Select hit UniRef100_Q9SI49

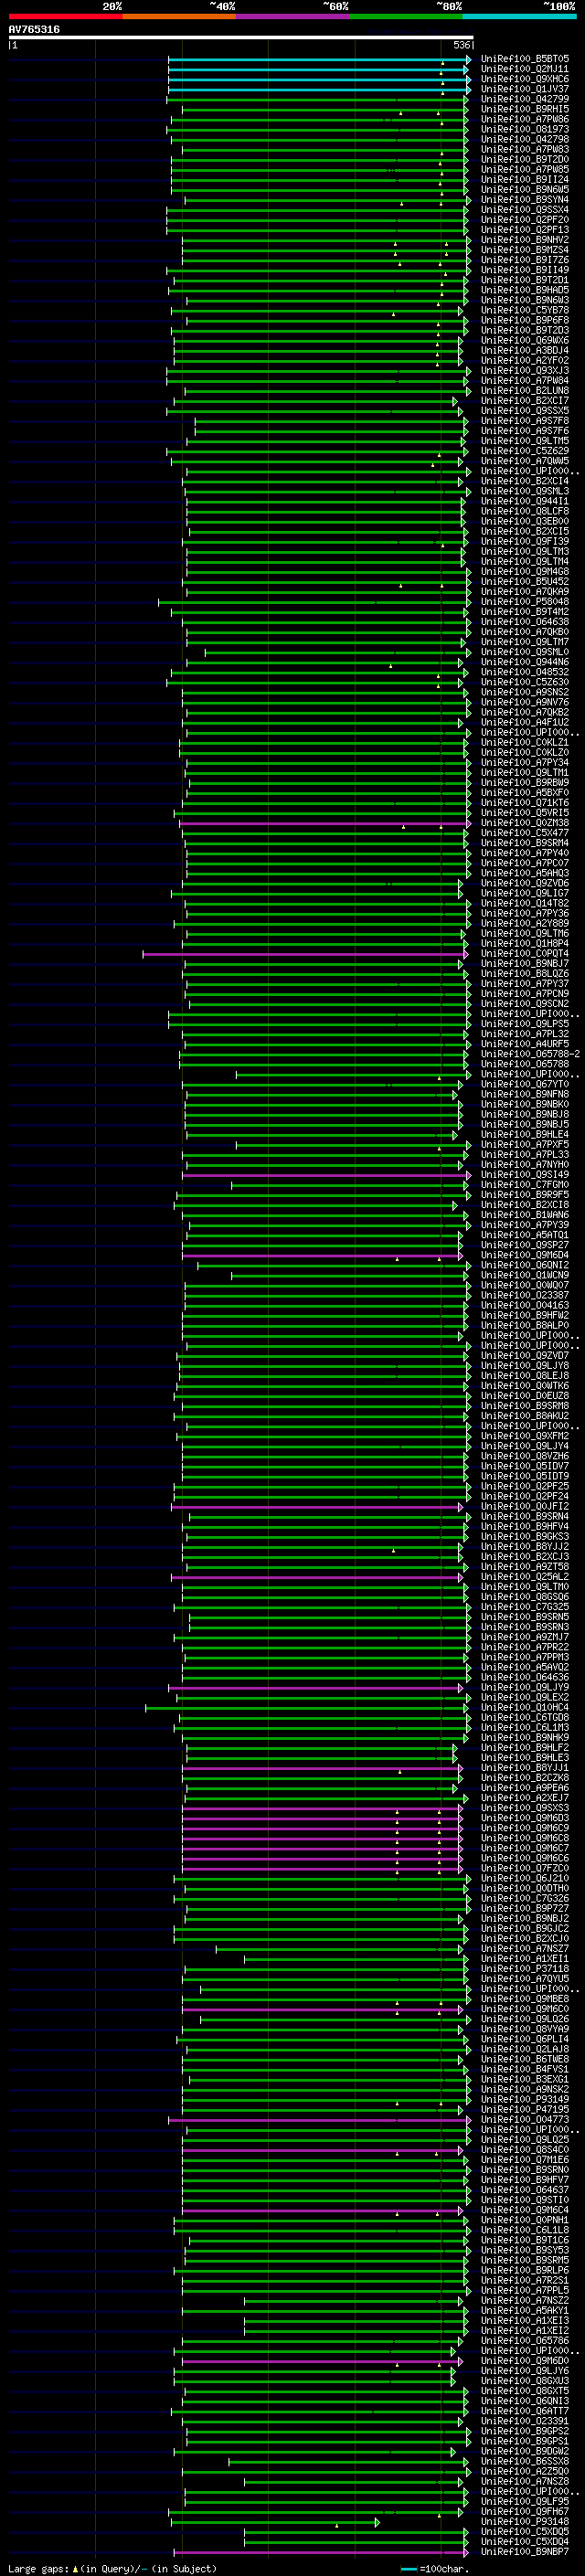[x=525, y=1174]
